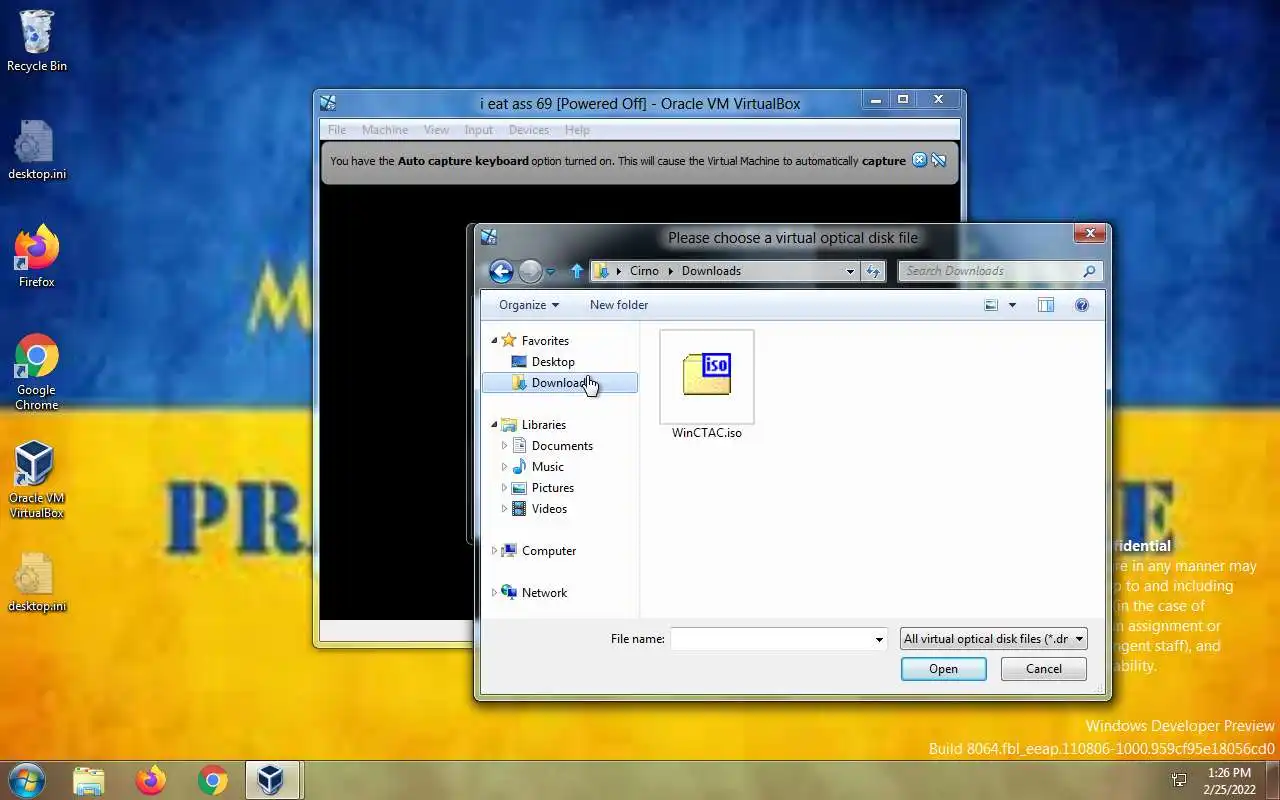
Task: Click the Open button
Action: coord(943,669)
